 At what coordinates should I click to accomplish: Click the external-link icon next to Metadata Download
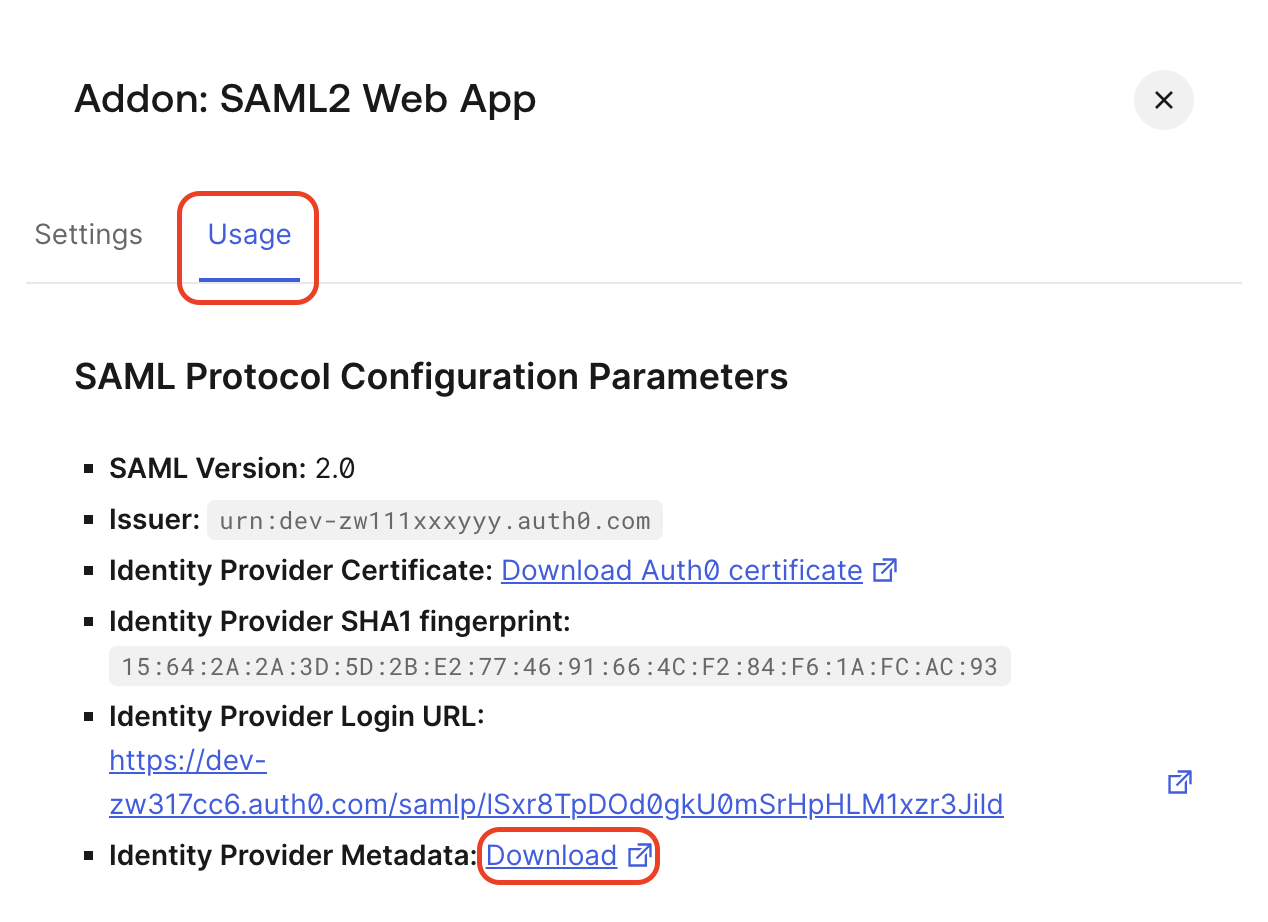pyautogui.click(x=638, y=856)
